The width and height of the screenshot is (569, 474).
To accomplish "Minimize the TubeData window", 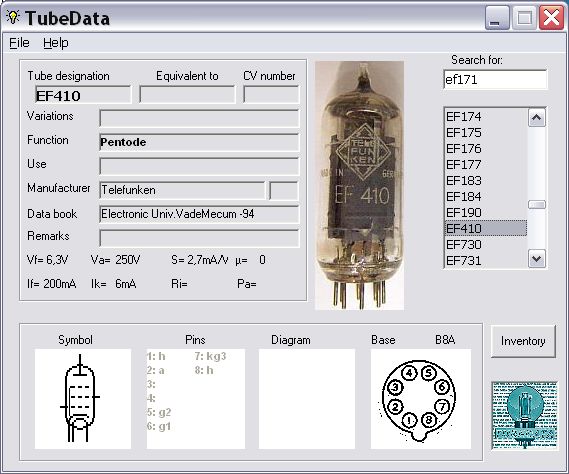I will point(496,18).
